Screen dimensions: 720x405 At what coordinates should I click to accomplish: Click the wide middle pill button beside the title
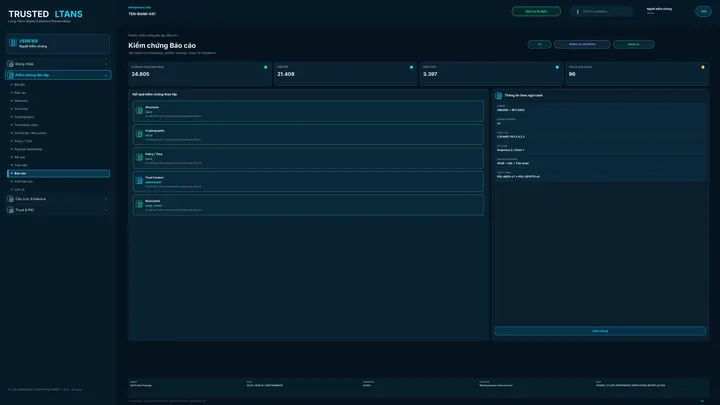pos(582,45)
